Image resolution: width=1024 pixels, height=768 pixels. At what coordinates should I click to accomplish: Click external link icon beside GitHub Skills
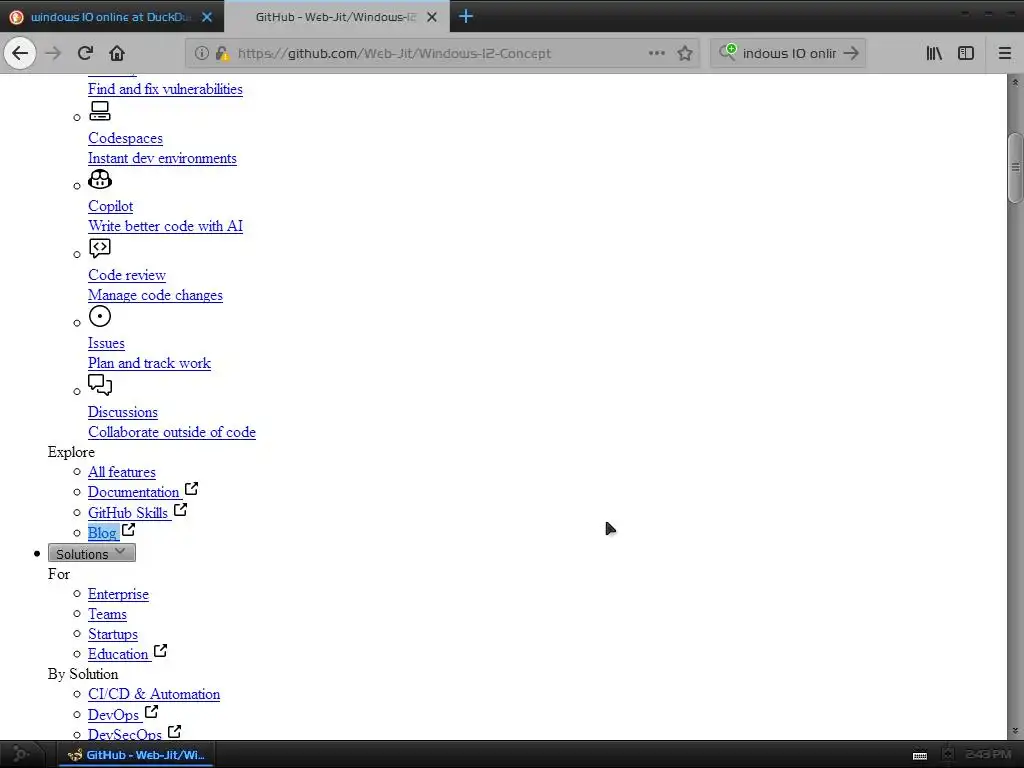coord(180,509)
